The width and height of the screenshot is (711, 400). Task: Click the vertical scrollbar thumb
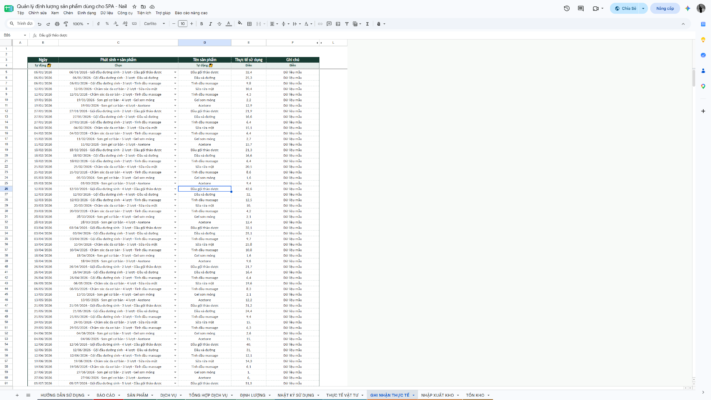tap(693, 77)
